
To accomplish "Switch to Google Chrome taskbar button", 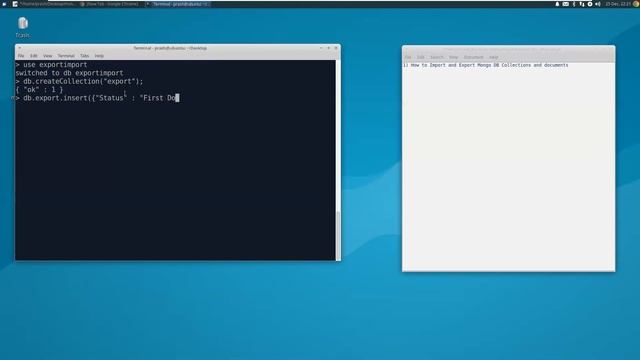I will [x=109, y=4].
